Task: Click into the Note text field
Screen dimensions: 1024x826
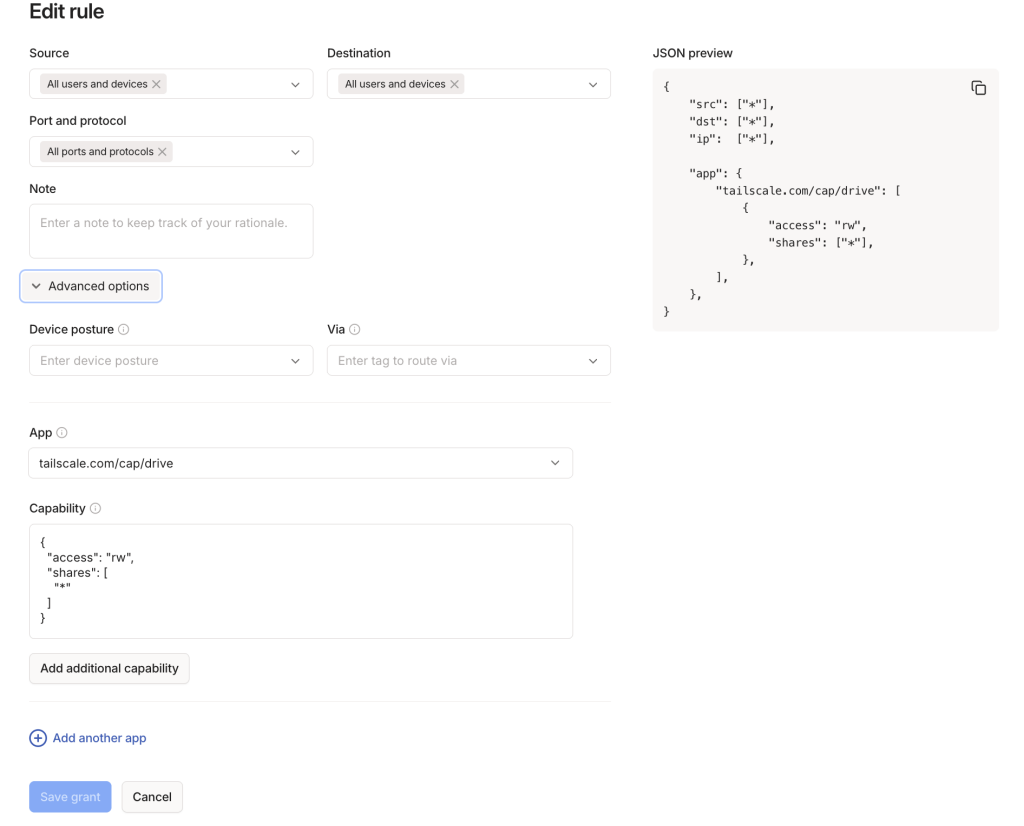Action: point(171,231)
